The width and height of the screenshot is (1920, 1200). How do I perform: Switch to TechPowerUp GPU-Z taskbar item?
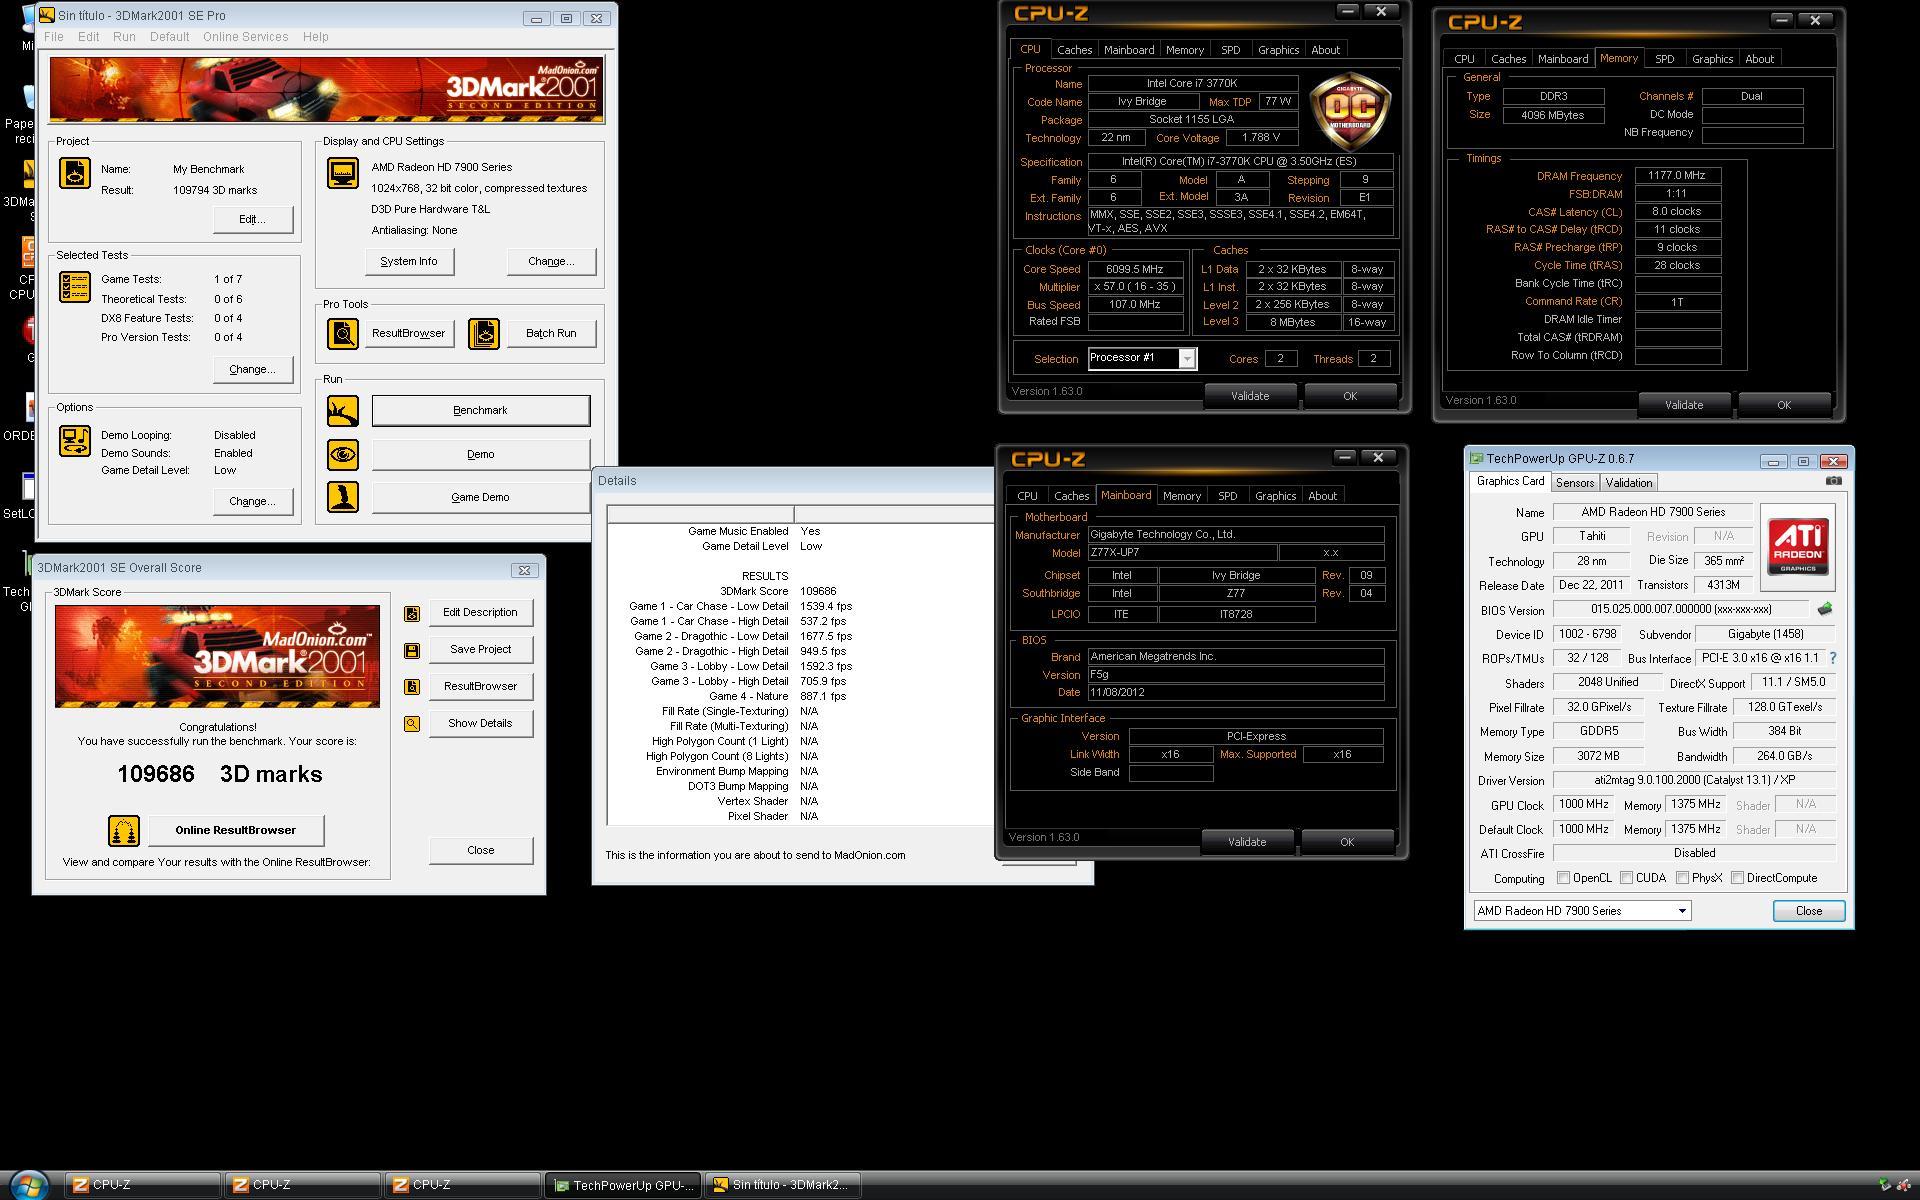tap(623, 1185)
